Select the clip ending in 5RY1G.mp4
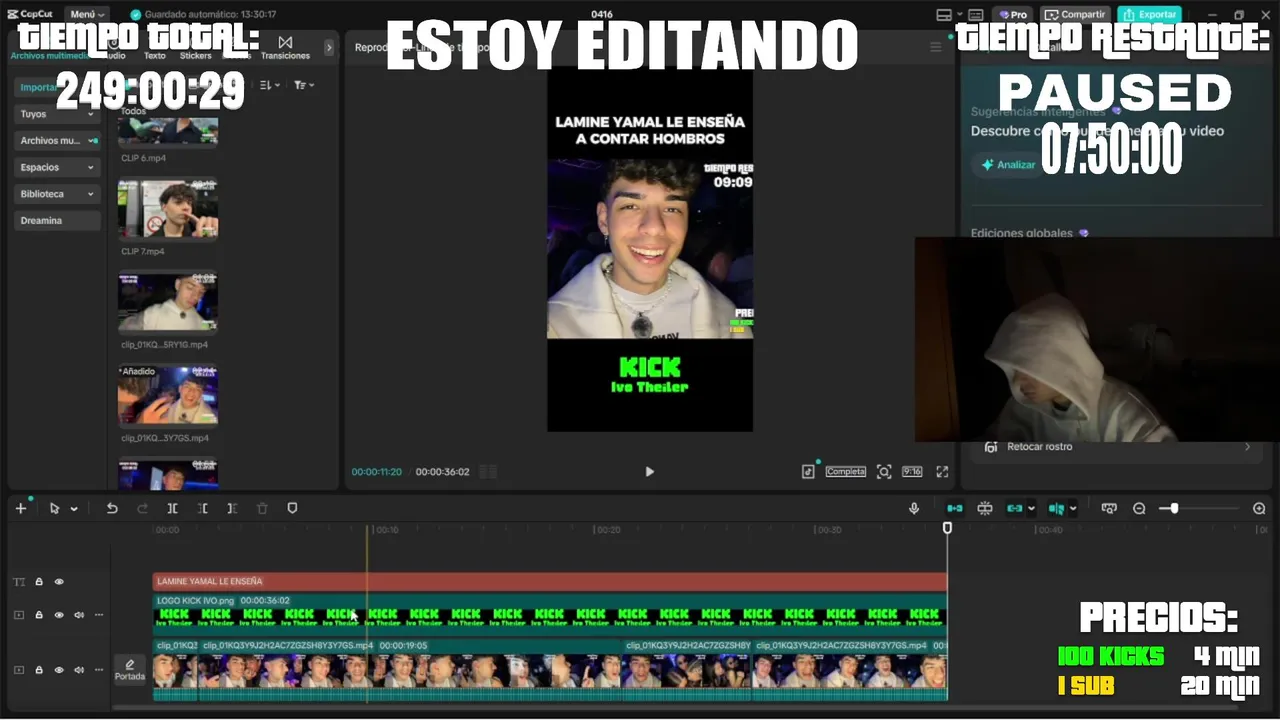 (168, 302)
